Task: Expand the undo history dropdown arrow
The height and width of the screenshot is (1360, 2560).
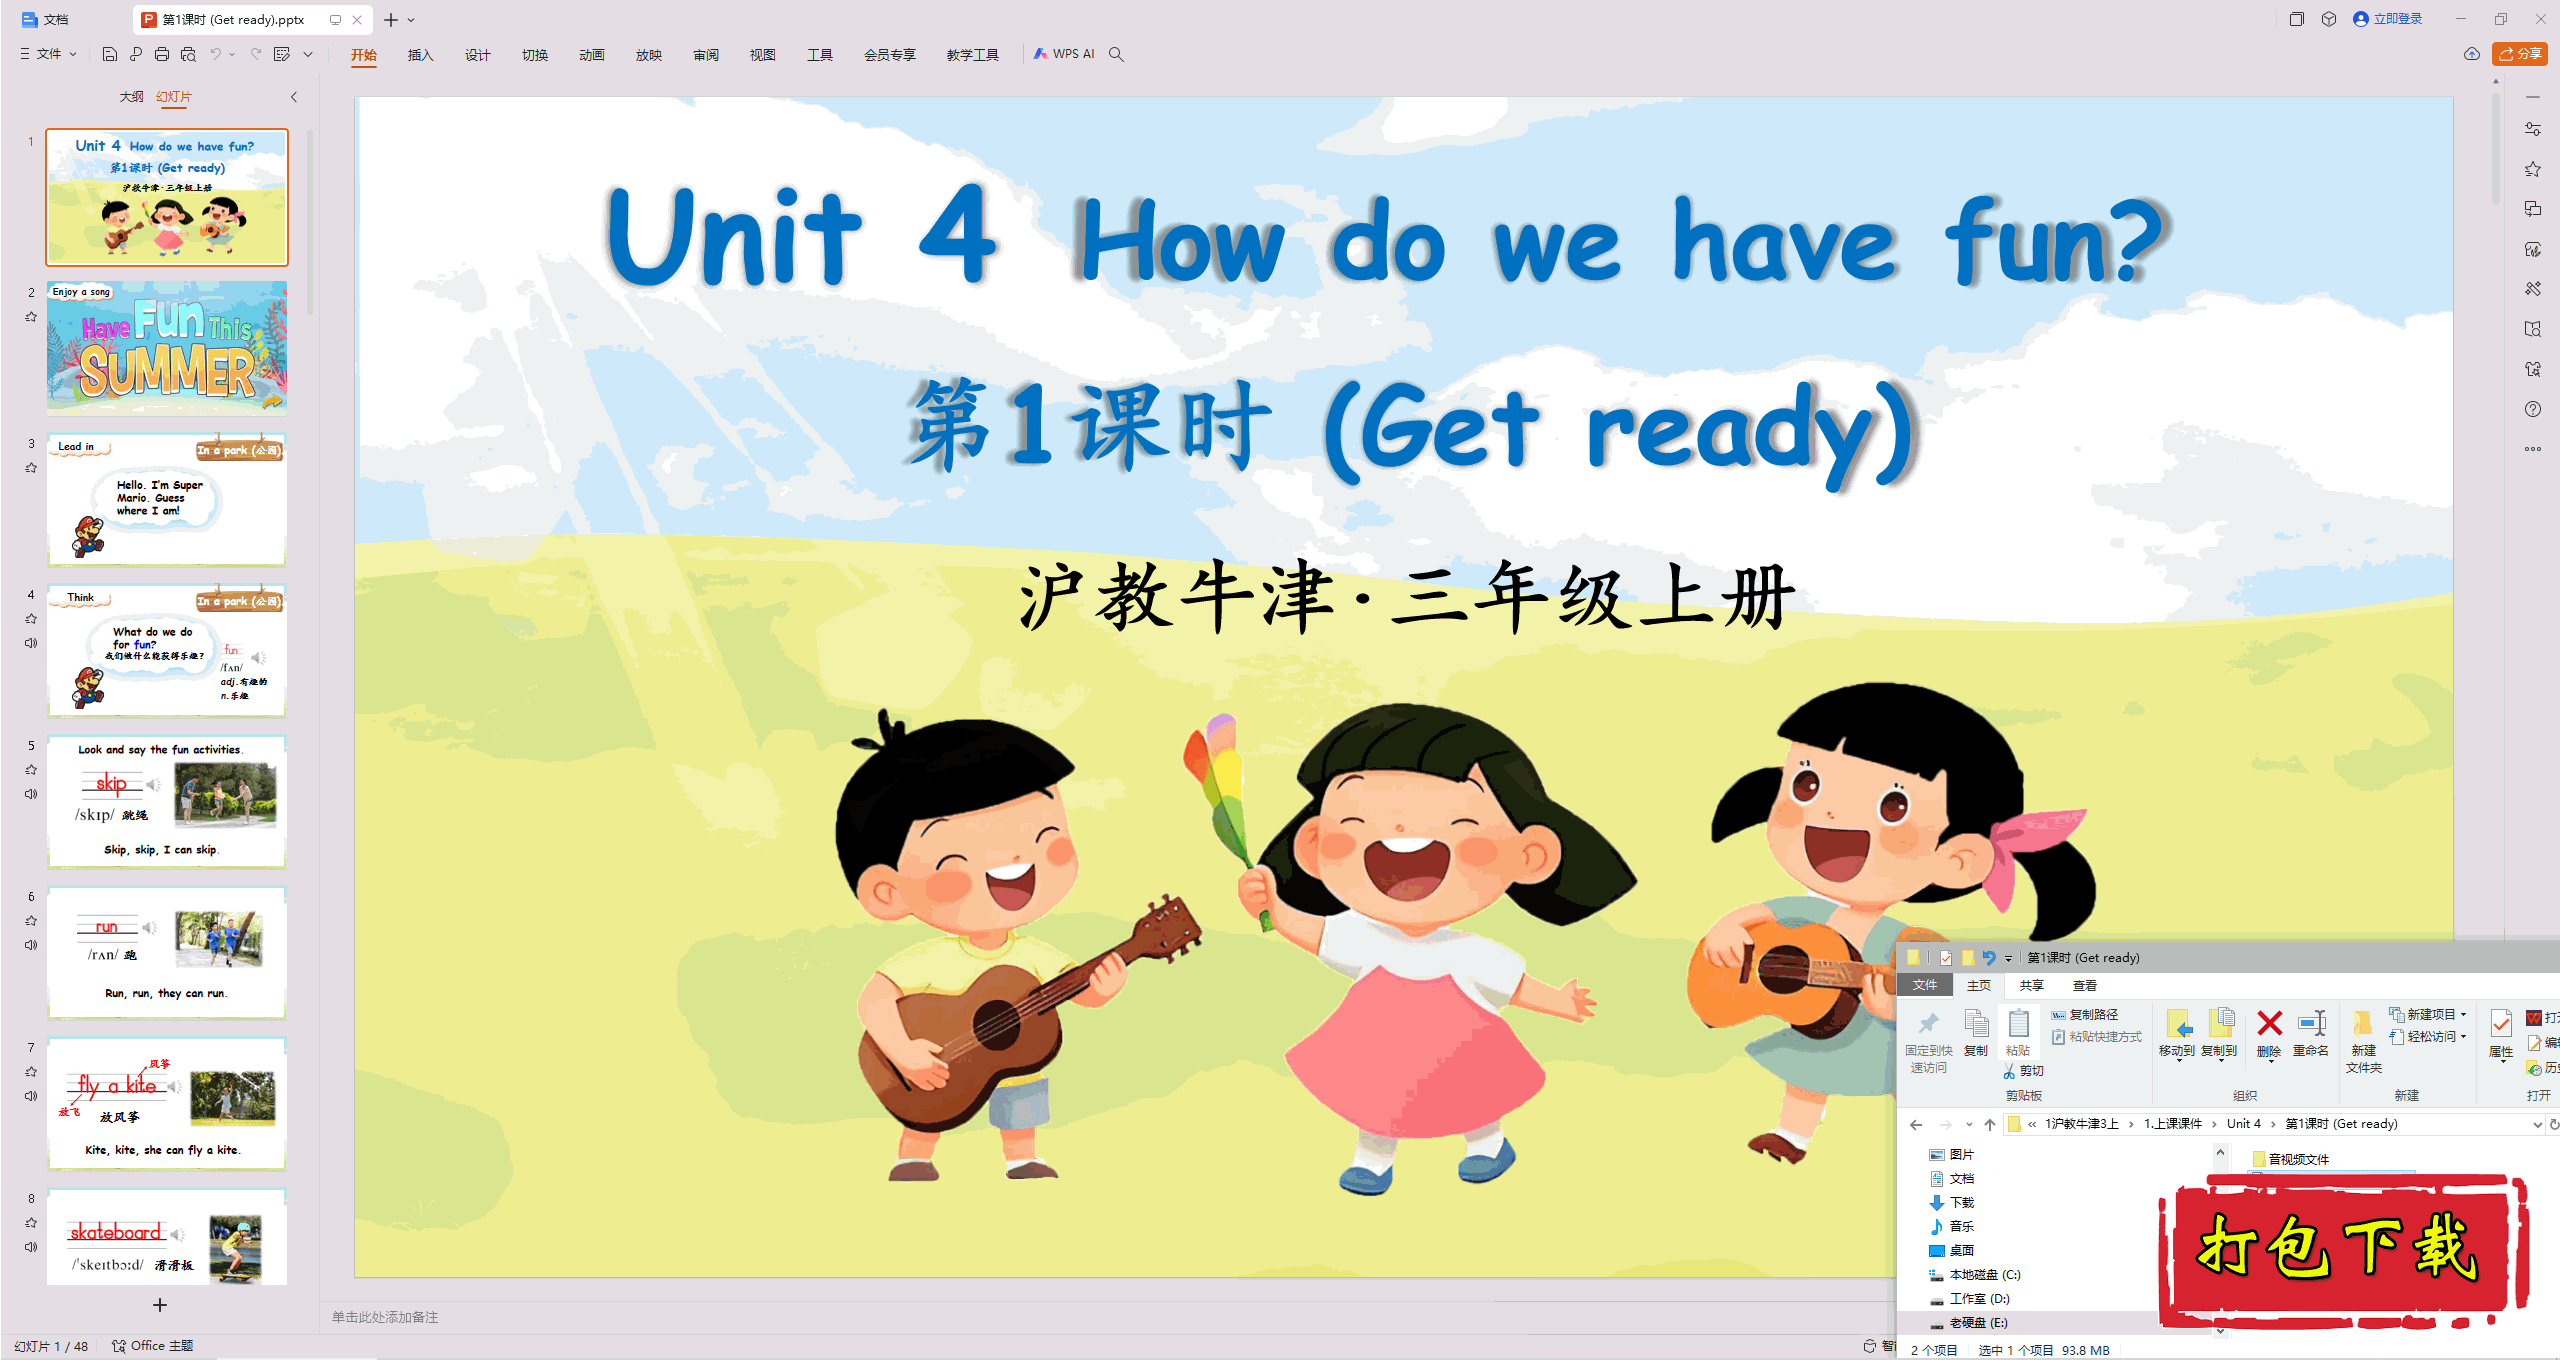Action: (232, 54)
